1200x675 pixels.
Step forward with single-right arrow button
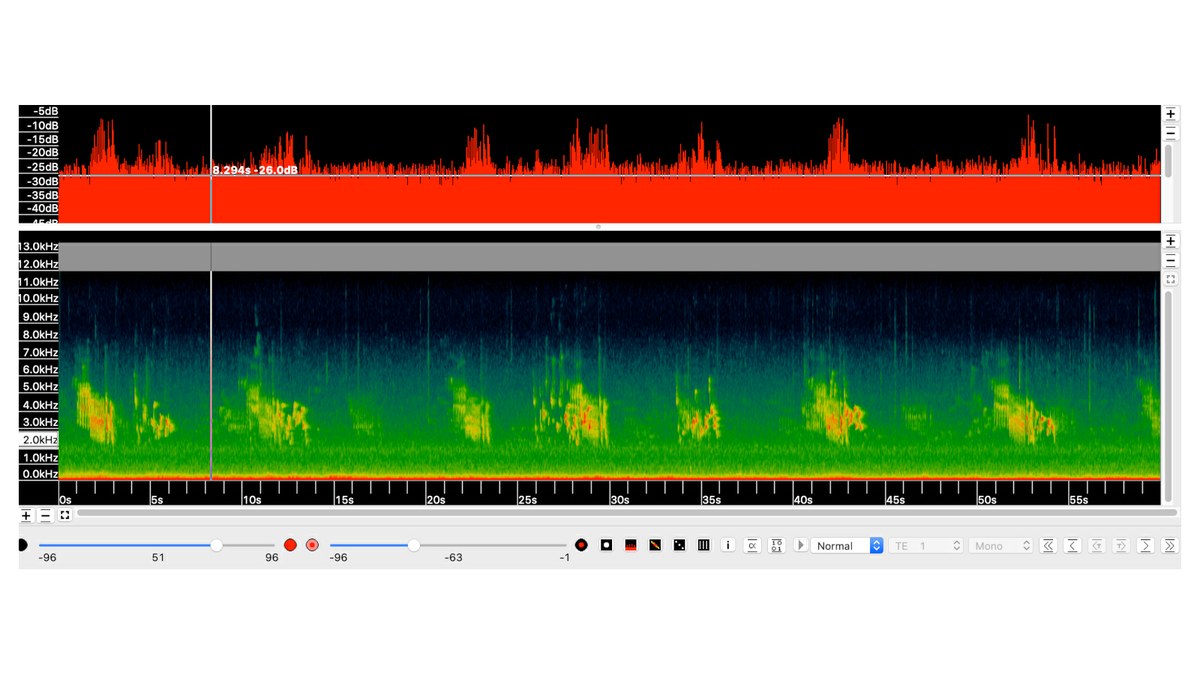coord(1146,545)
